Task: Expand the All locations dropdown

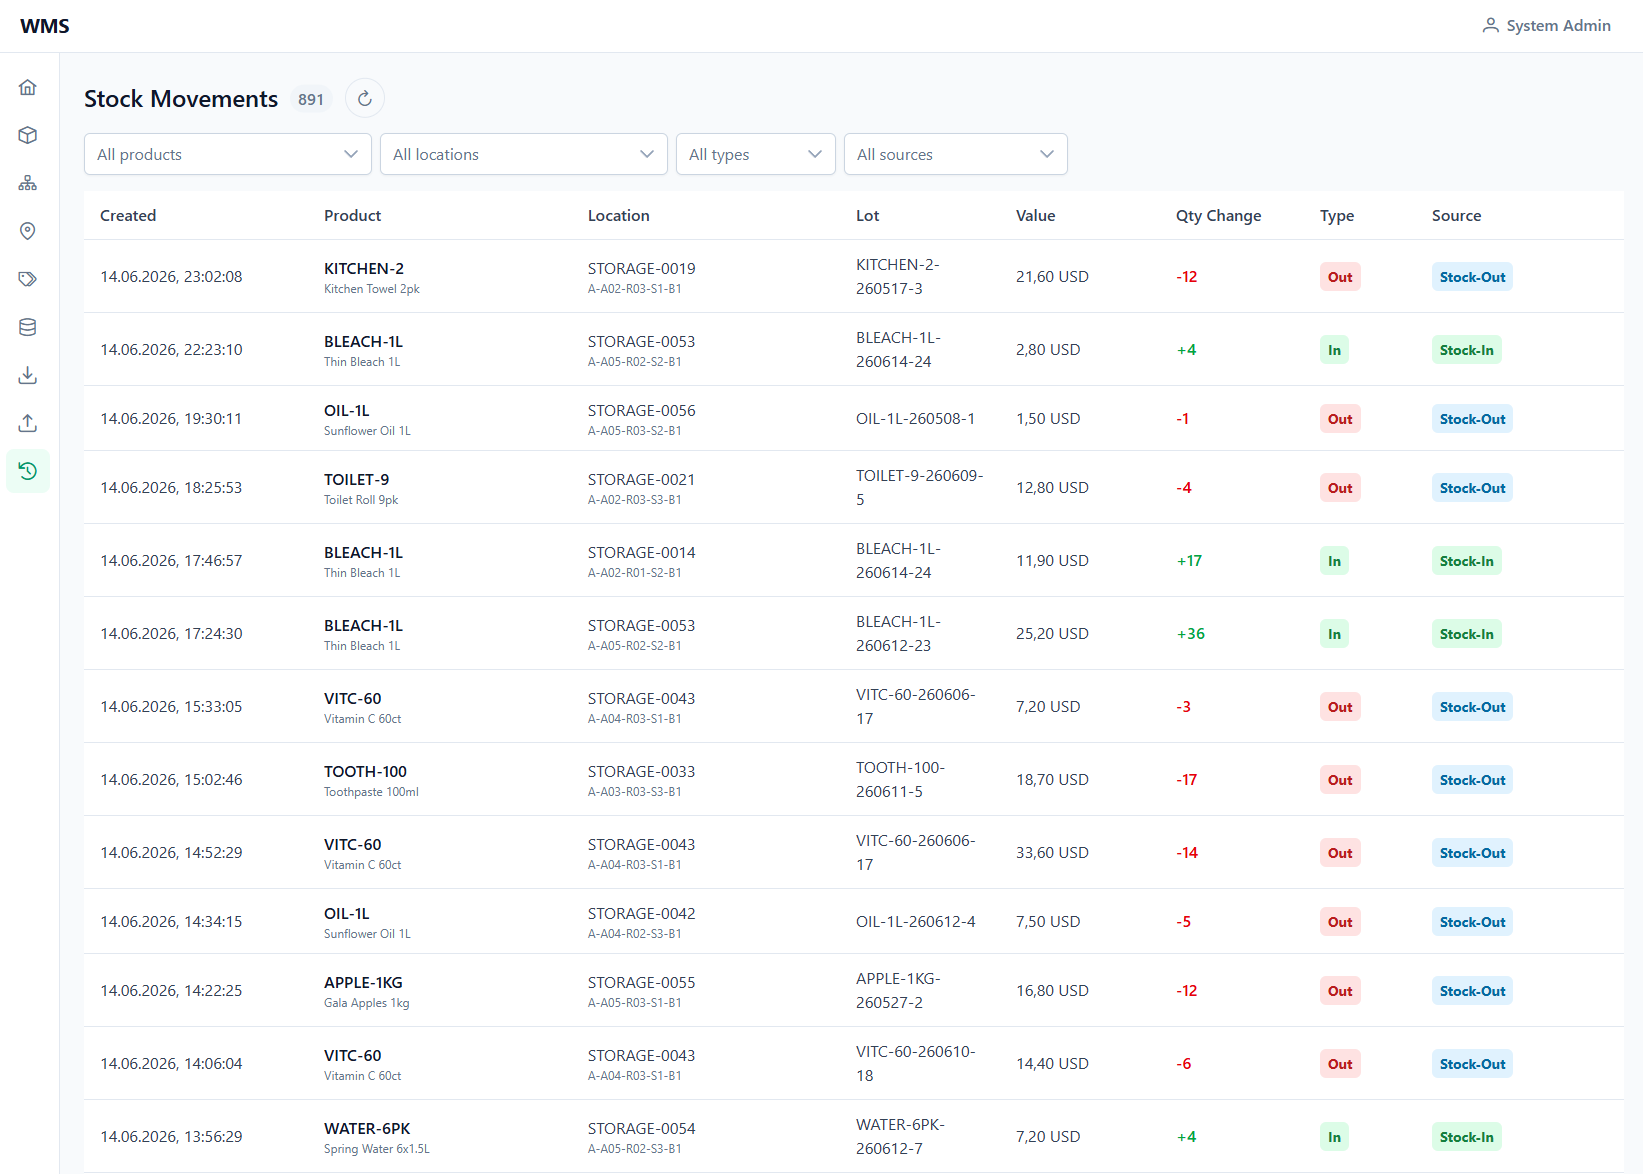Action: click(x=524, y=154)
